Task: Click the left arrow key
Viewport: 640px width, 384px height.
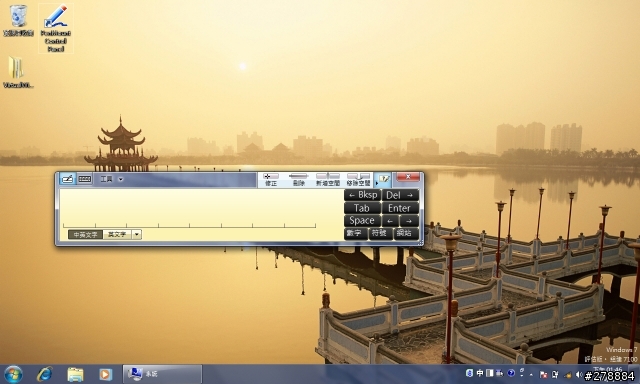Action: point(391,221)
